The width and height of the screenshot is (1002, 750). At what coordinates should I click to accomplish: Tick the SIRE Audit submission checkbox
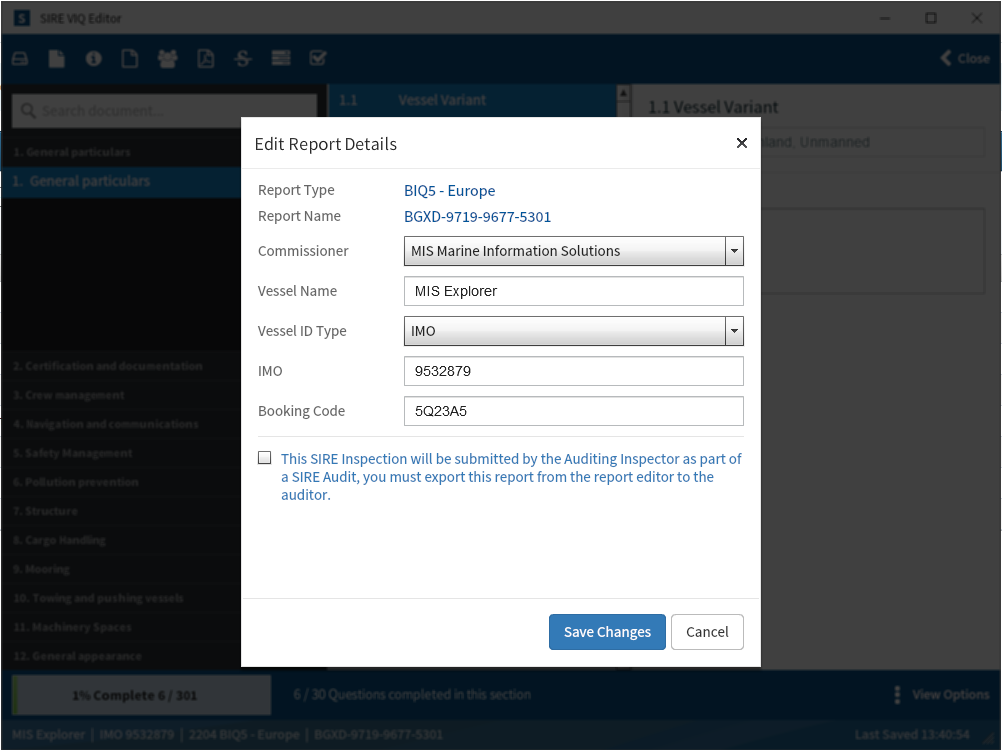pos(265,457)
